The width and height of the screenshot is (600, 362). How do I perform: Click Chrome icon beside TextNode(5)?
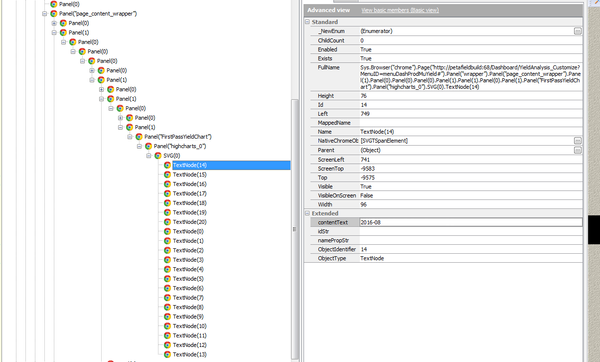coord(167,279)
